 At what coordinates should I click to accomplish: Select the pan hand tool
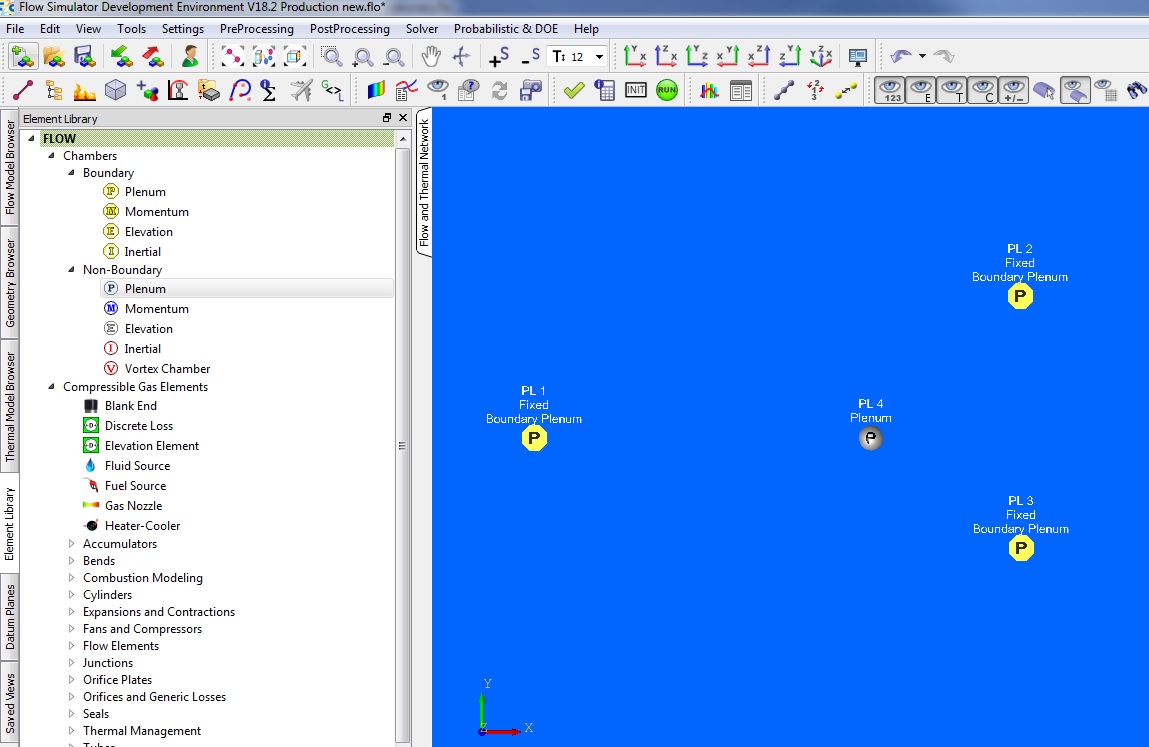pos(430,57)
